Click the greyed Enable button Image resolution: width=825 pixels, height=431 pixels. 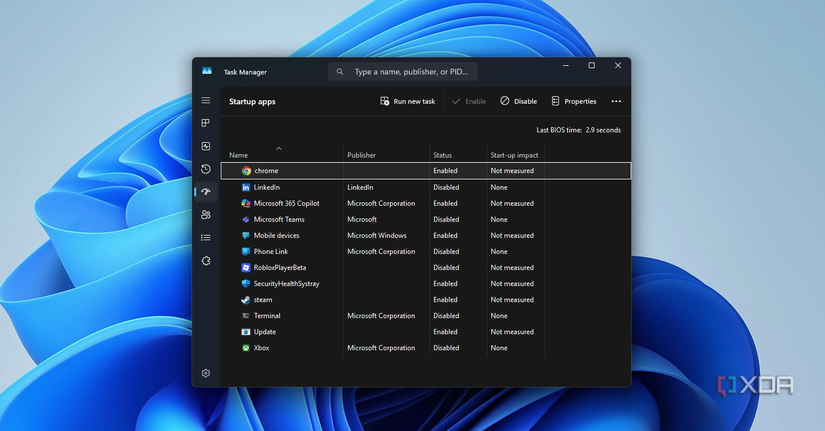(469, 101)
